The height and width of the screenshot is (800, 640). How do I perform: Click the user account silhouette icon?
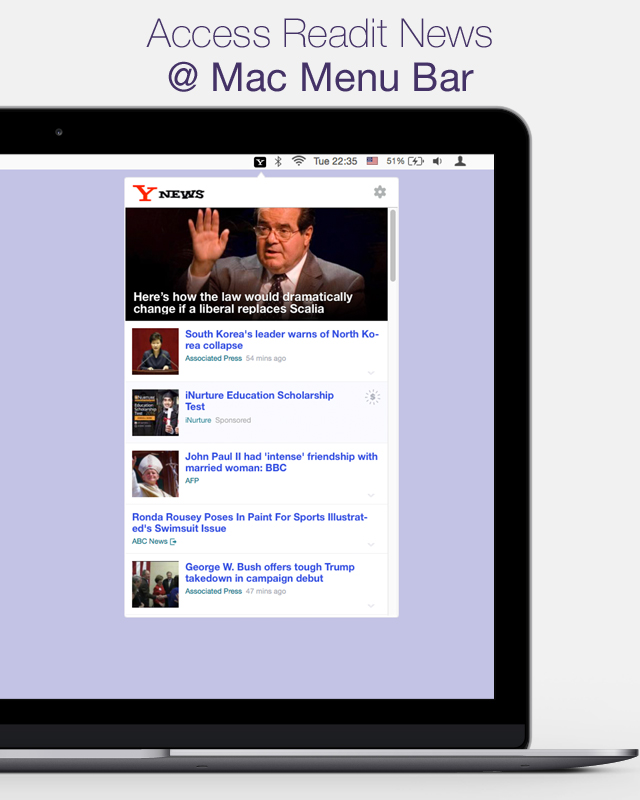point(460,161)
